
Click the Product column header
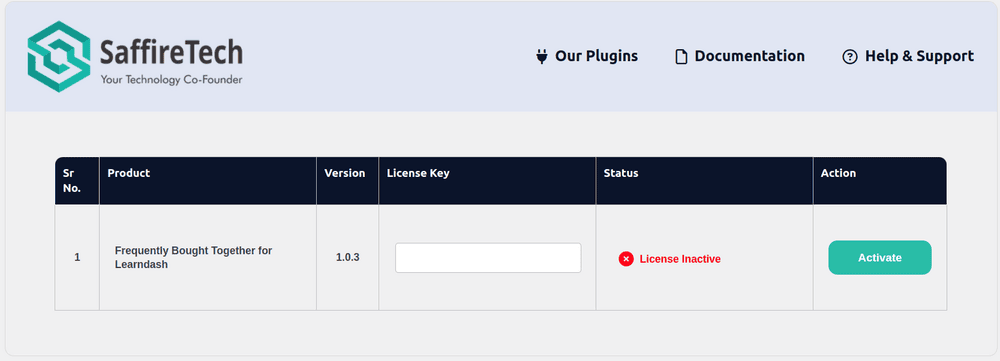tap(129, 173)
